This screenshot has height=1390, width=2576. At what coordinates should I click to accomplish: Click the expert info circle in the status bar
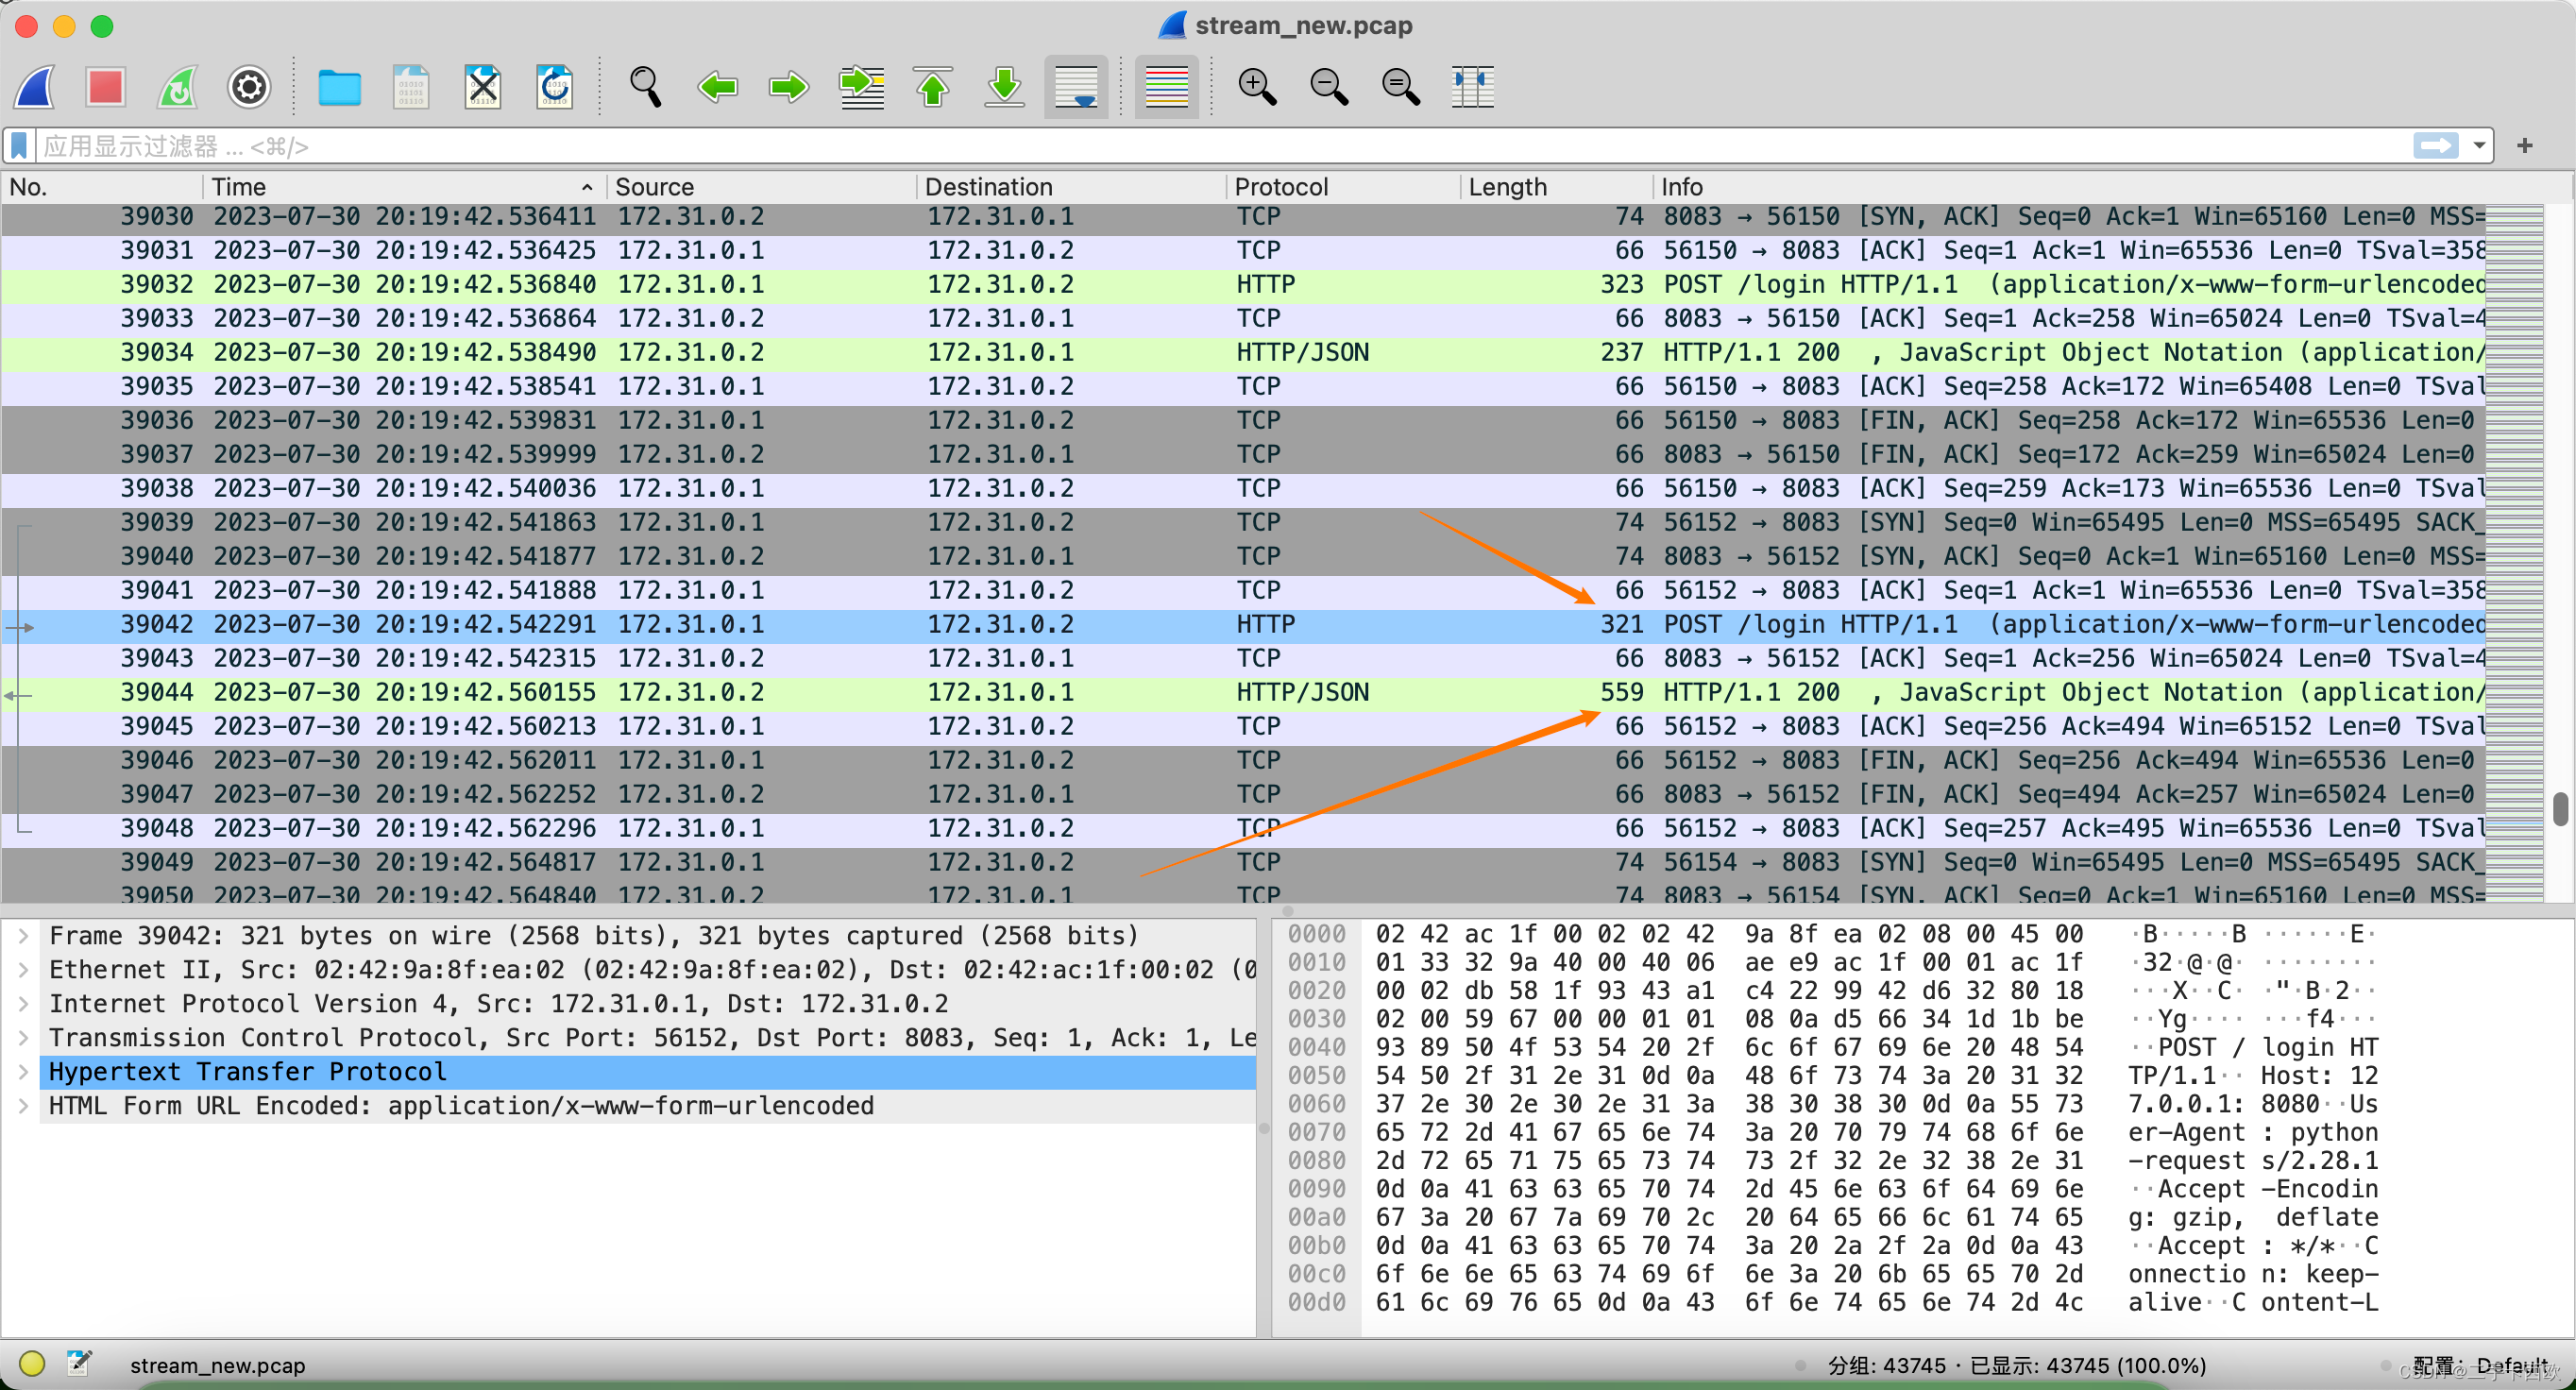pyautogui.click(x=32, y=1364)
